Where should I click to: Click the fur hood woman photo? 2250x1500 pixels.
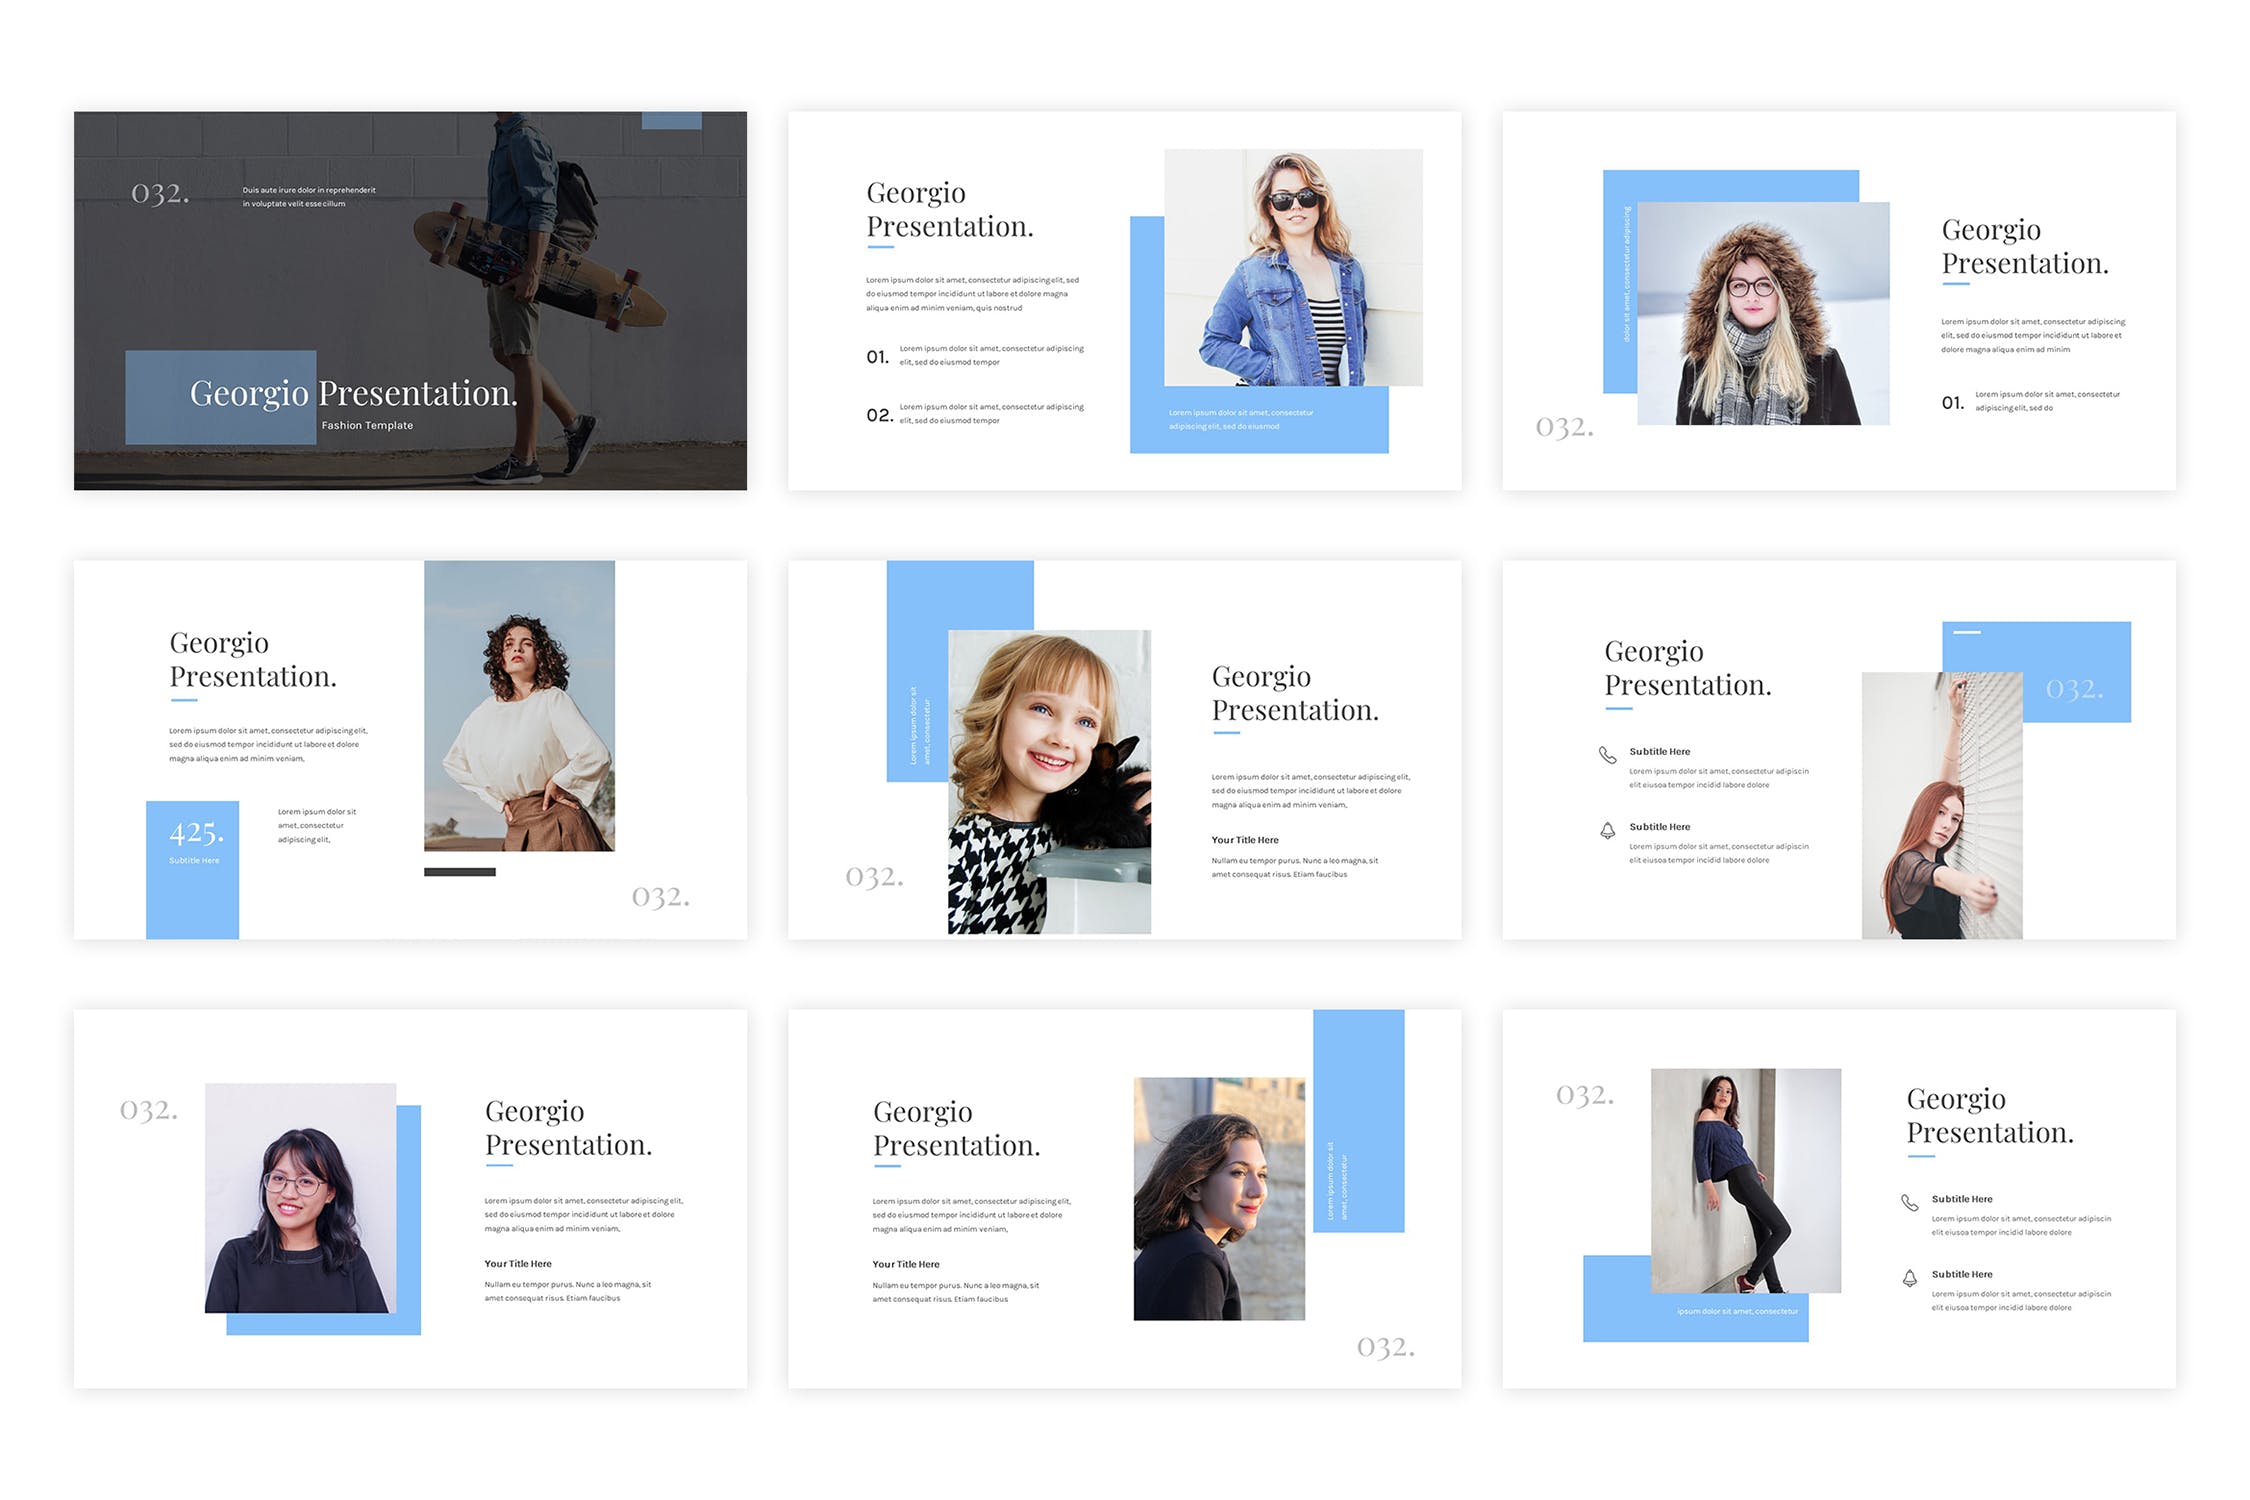click(1762, 314)
